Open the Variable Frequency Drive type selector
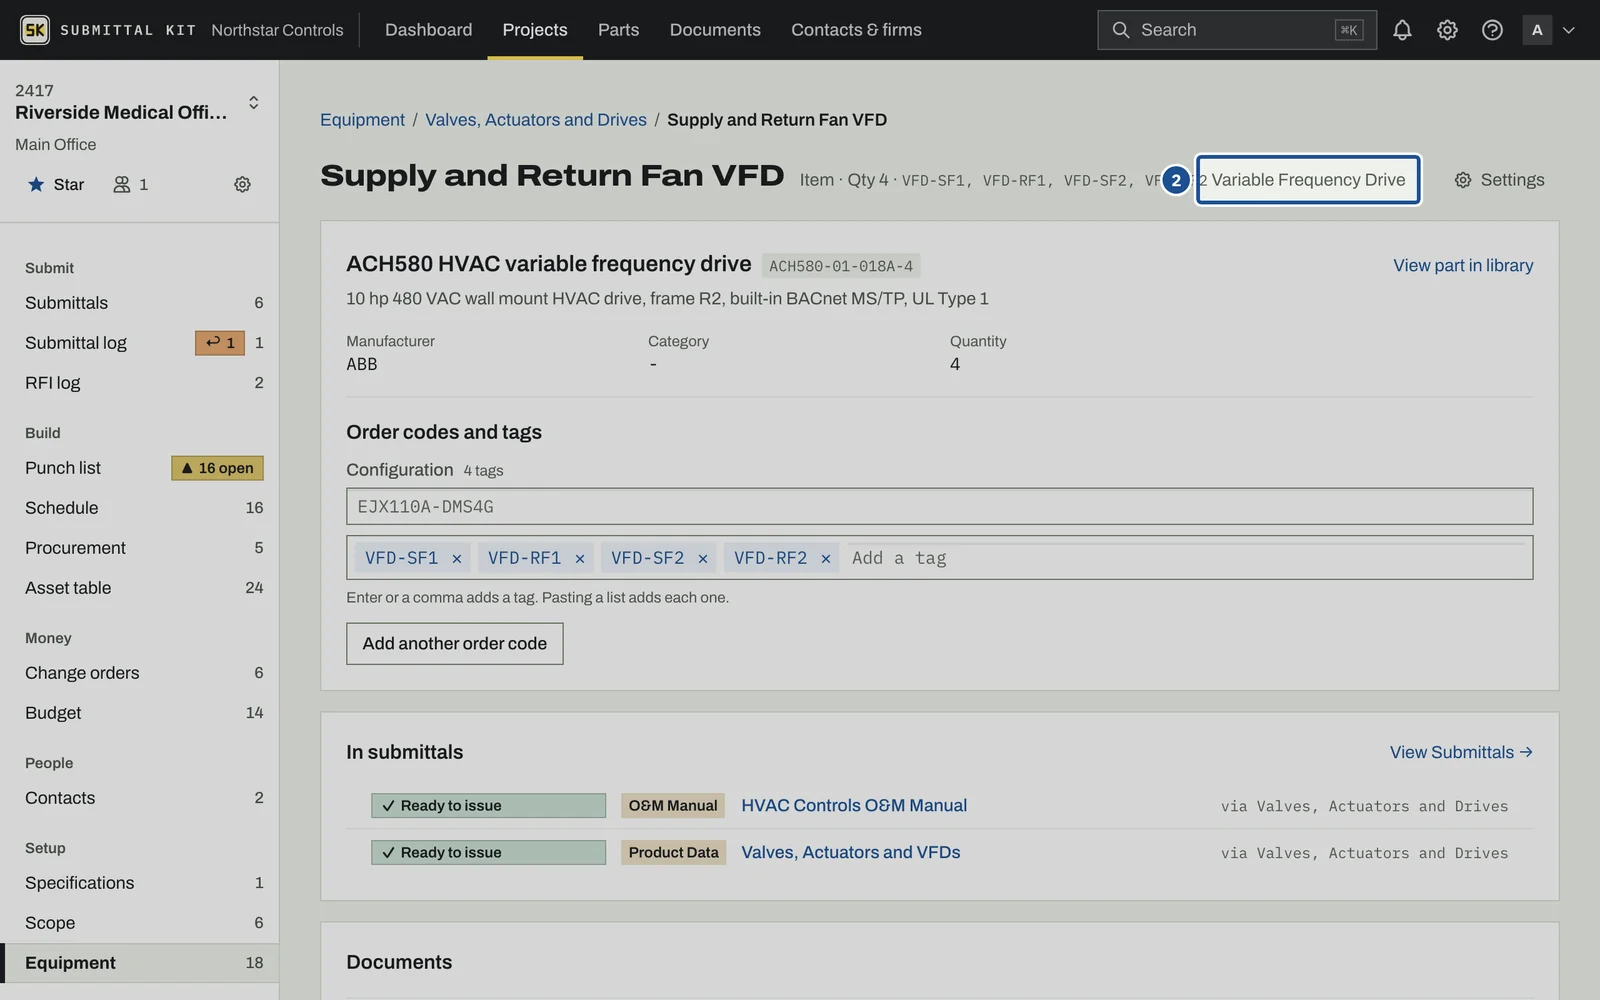1600x1000 pixels. 1308,180
